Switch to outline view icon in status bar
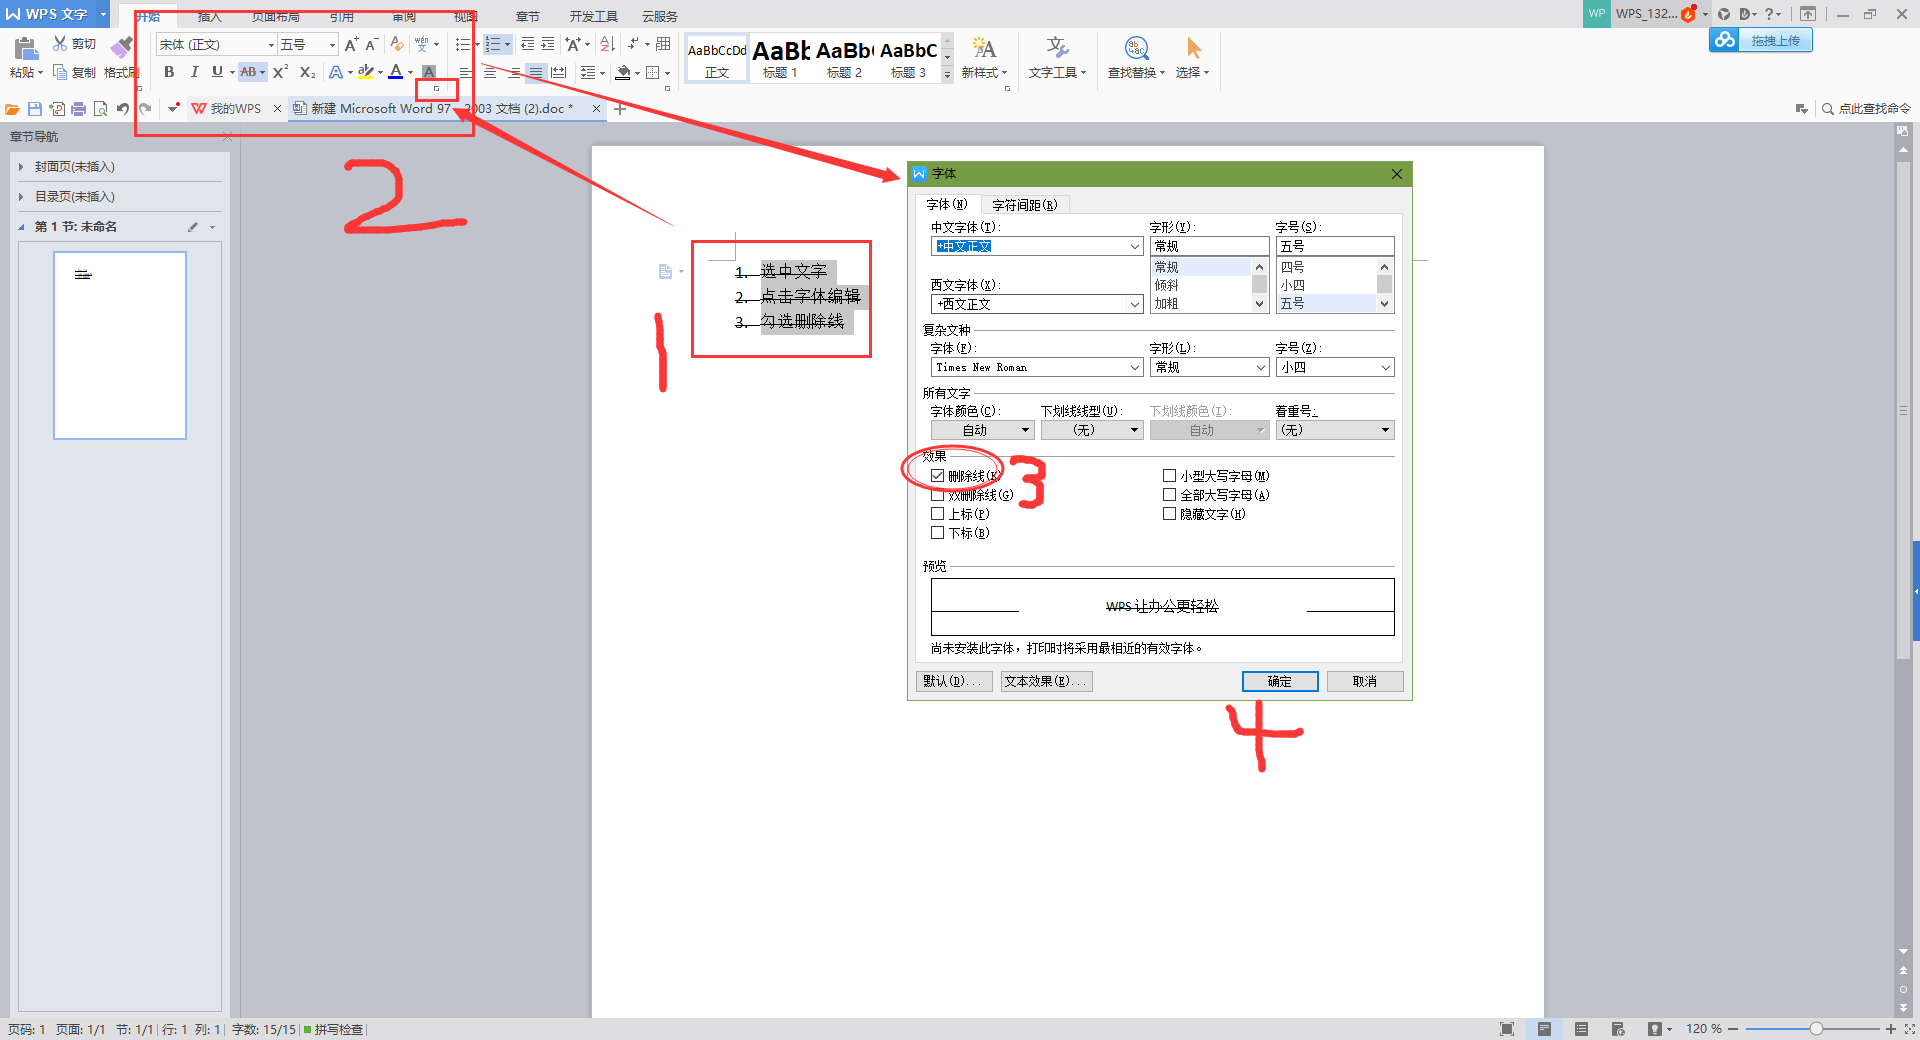Image resolution: width=1920 pixels, height=1040 pixels. tap(1581, 1028)
